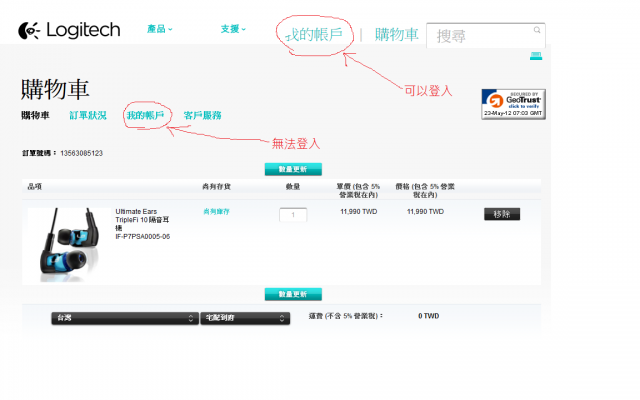Screen dimensions: 640x400
Task: Open the 產品 dropdown menu
Action: [160, 29]
